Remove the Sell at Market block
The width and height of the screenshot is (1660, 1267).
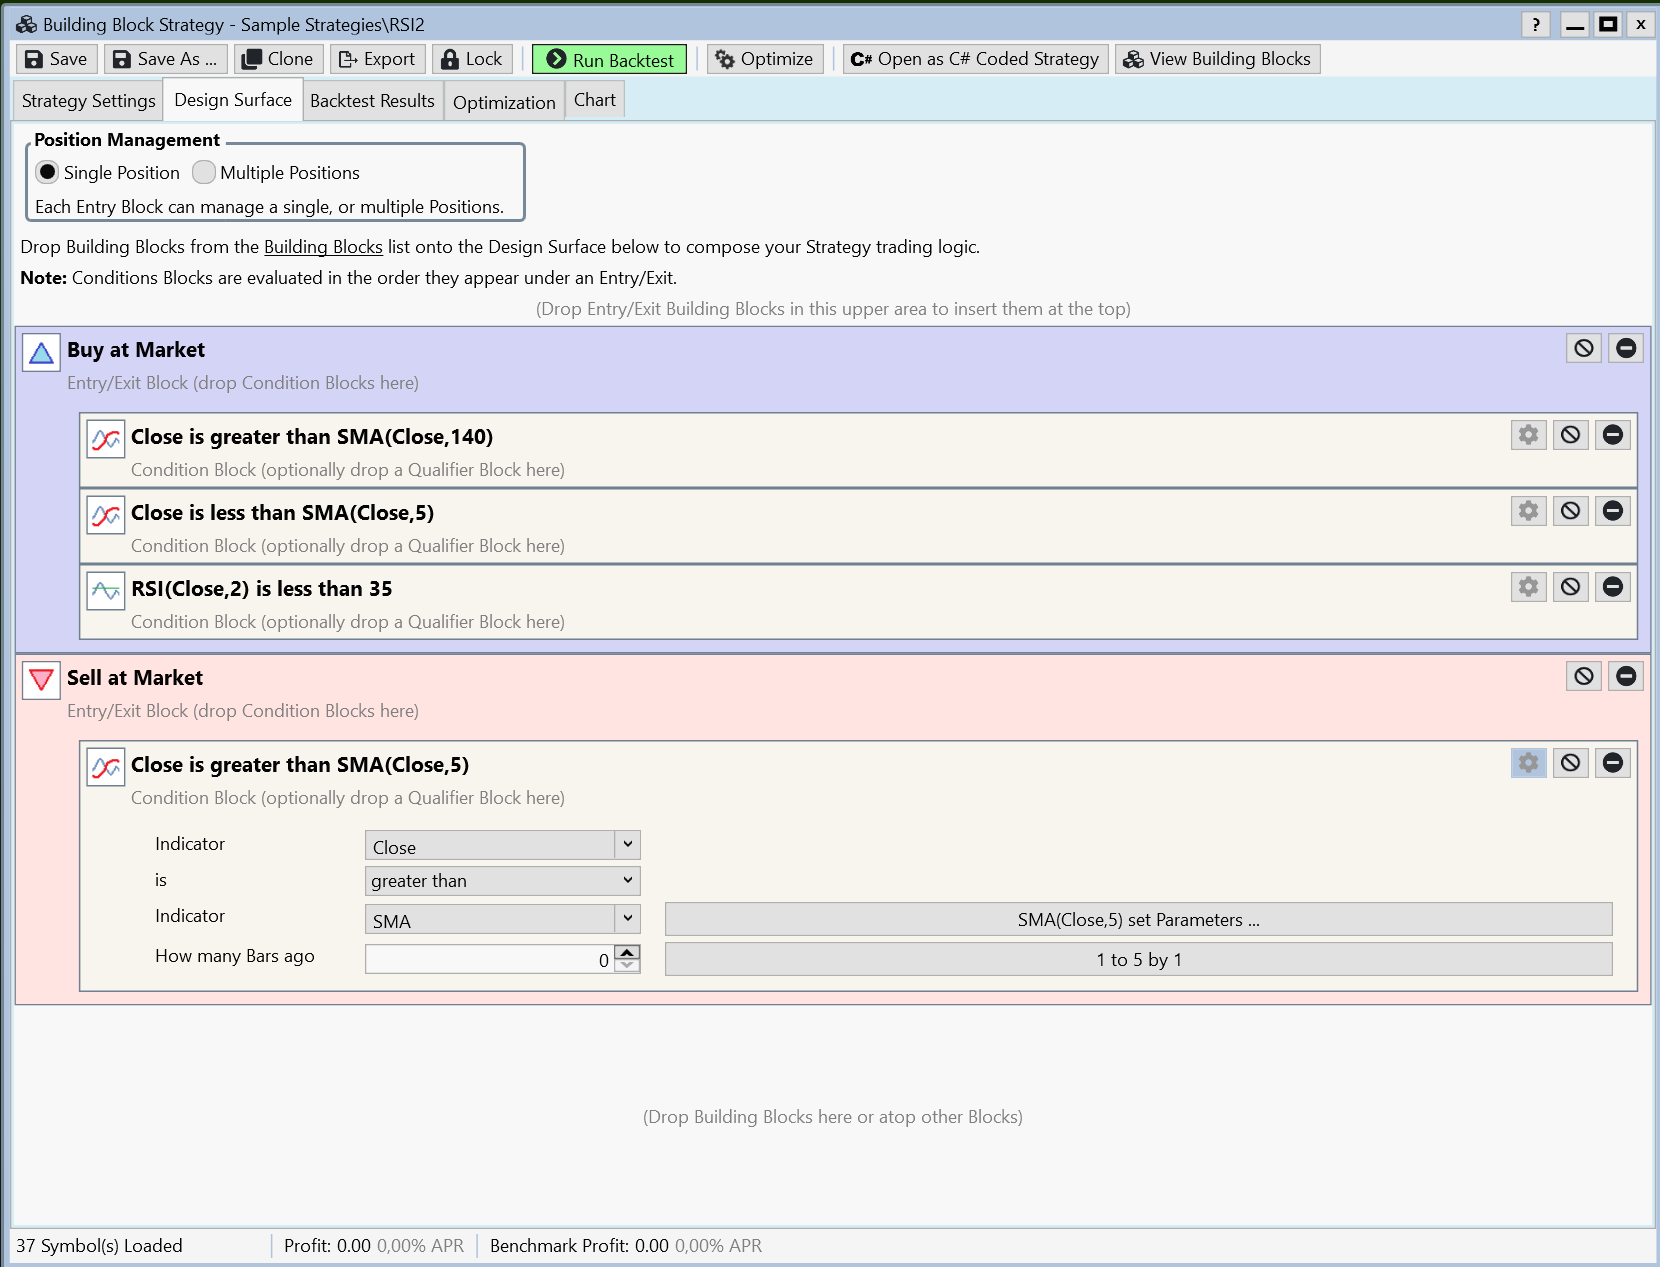pos(1626,676)
